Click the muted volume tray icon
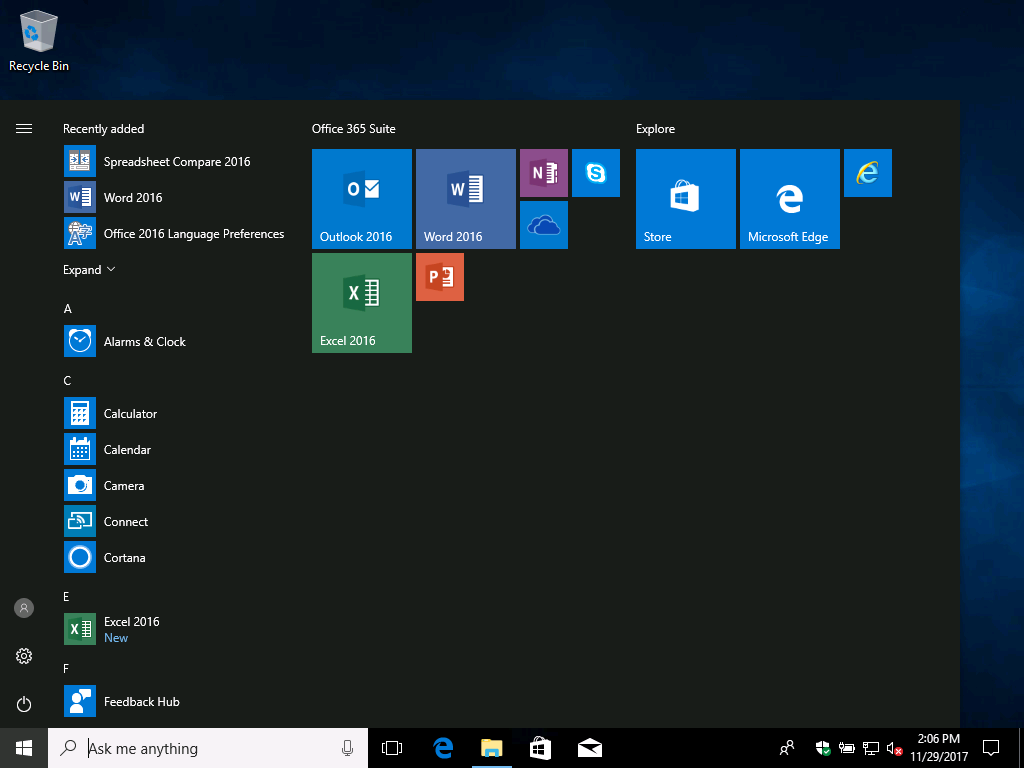Viewport: 1024px width, 768px height. tap(894, 748)
